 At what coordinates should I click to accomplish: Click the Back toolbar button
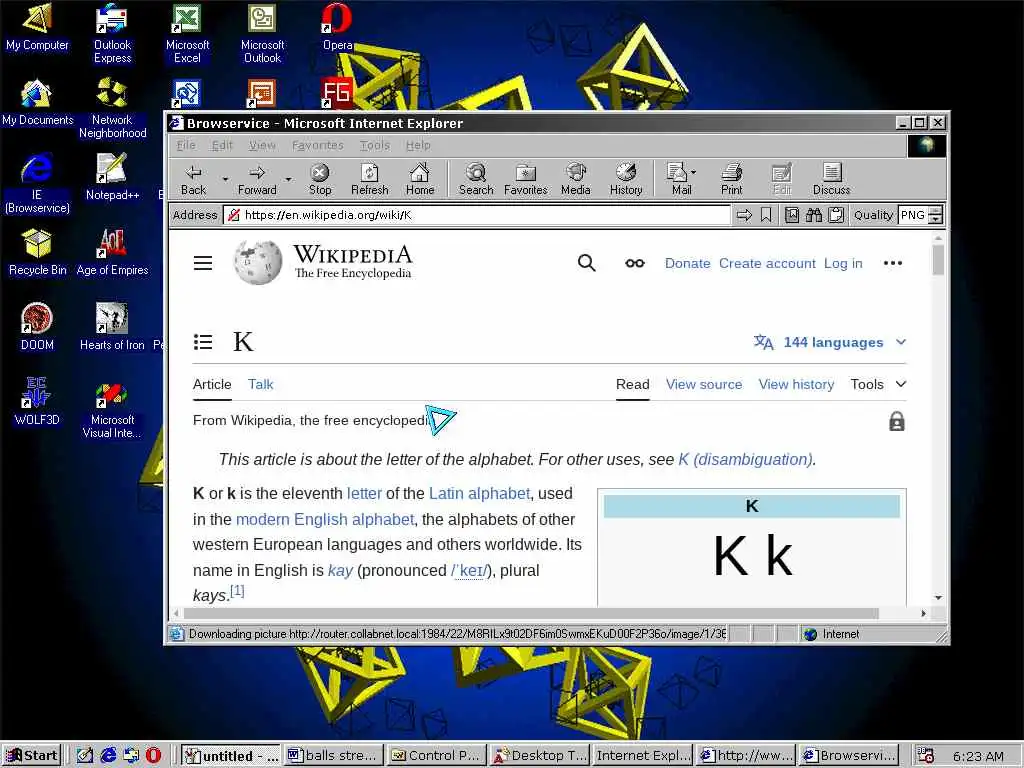[x=193, y=180]
